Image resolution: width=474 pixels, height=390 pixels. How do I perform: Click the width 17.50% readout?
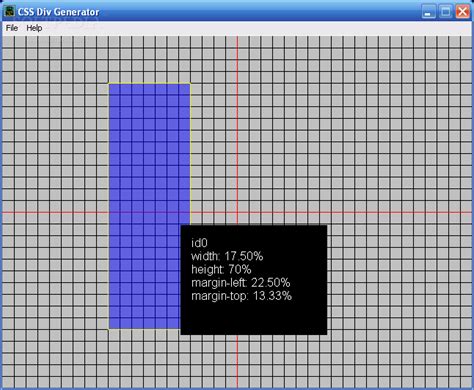pyautogui.click(x=227, y=256)
